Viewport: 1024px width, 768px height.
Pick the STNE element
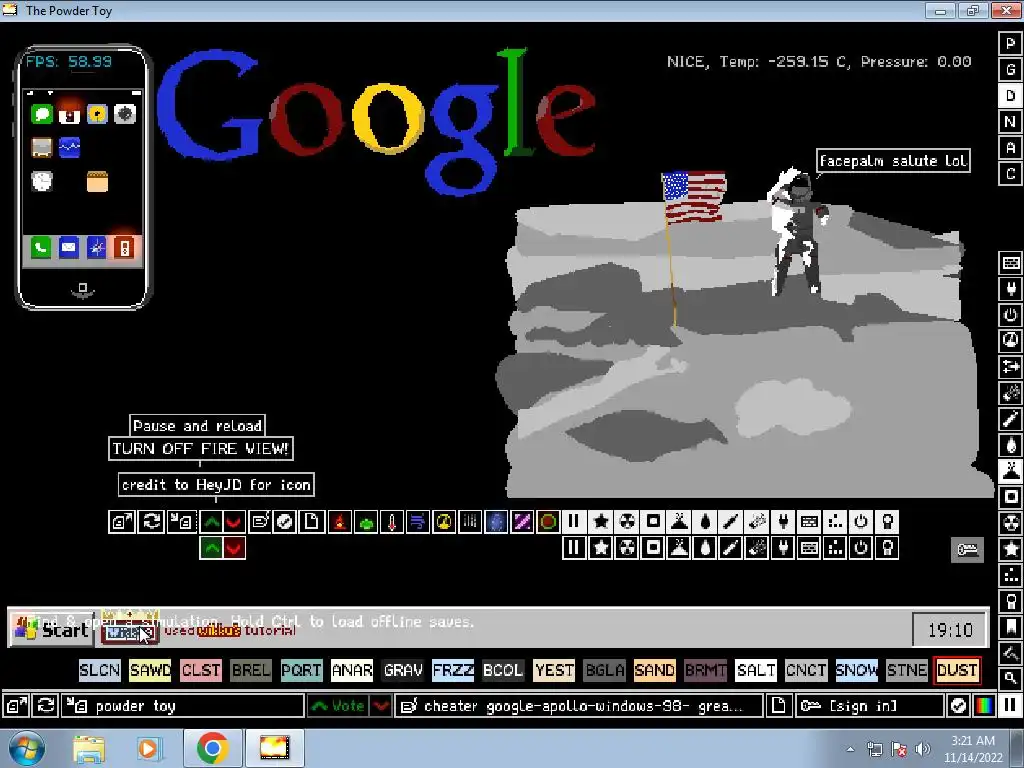pyautogui.click(x=906, y=670)
